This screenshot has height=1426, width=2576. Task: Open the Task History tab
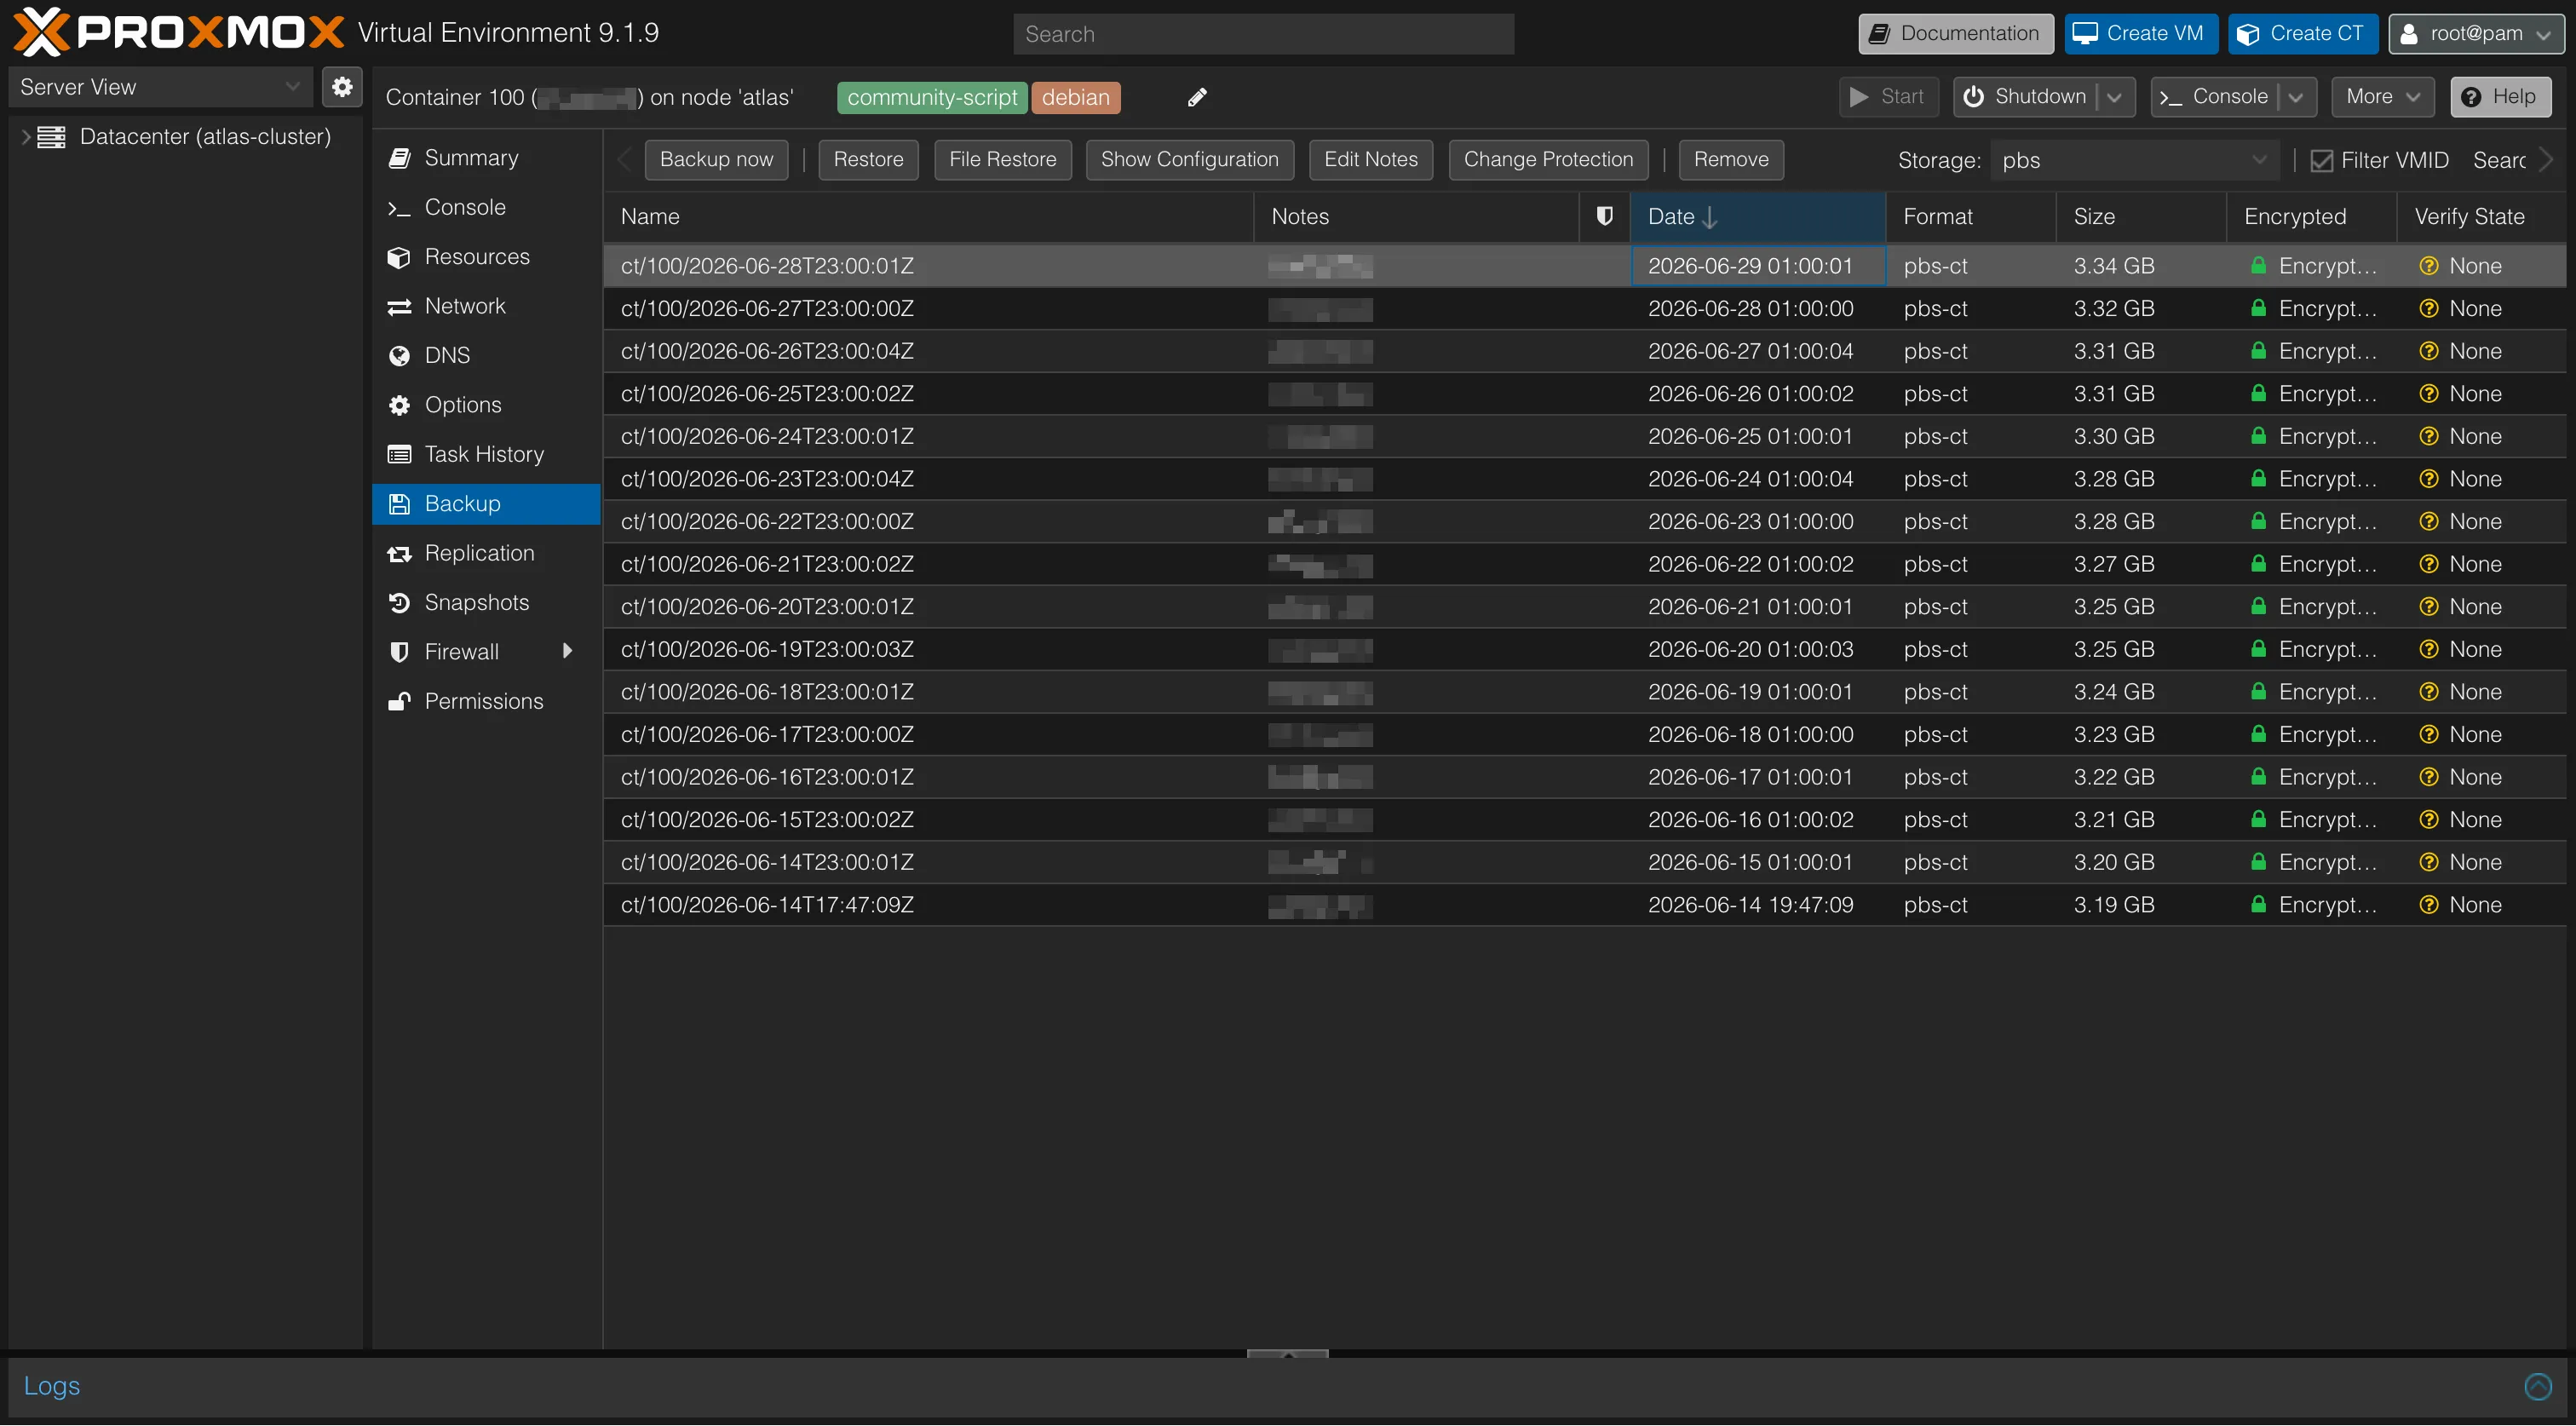(x=486, y=454)
